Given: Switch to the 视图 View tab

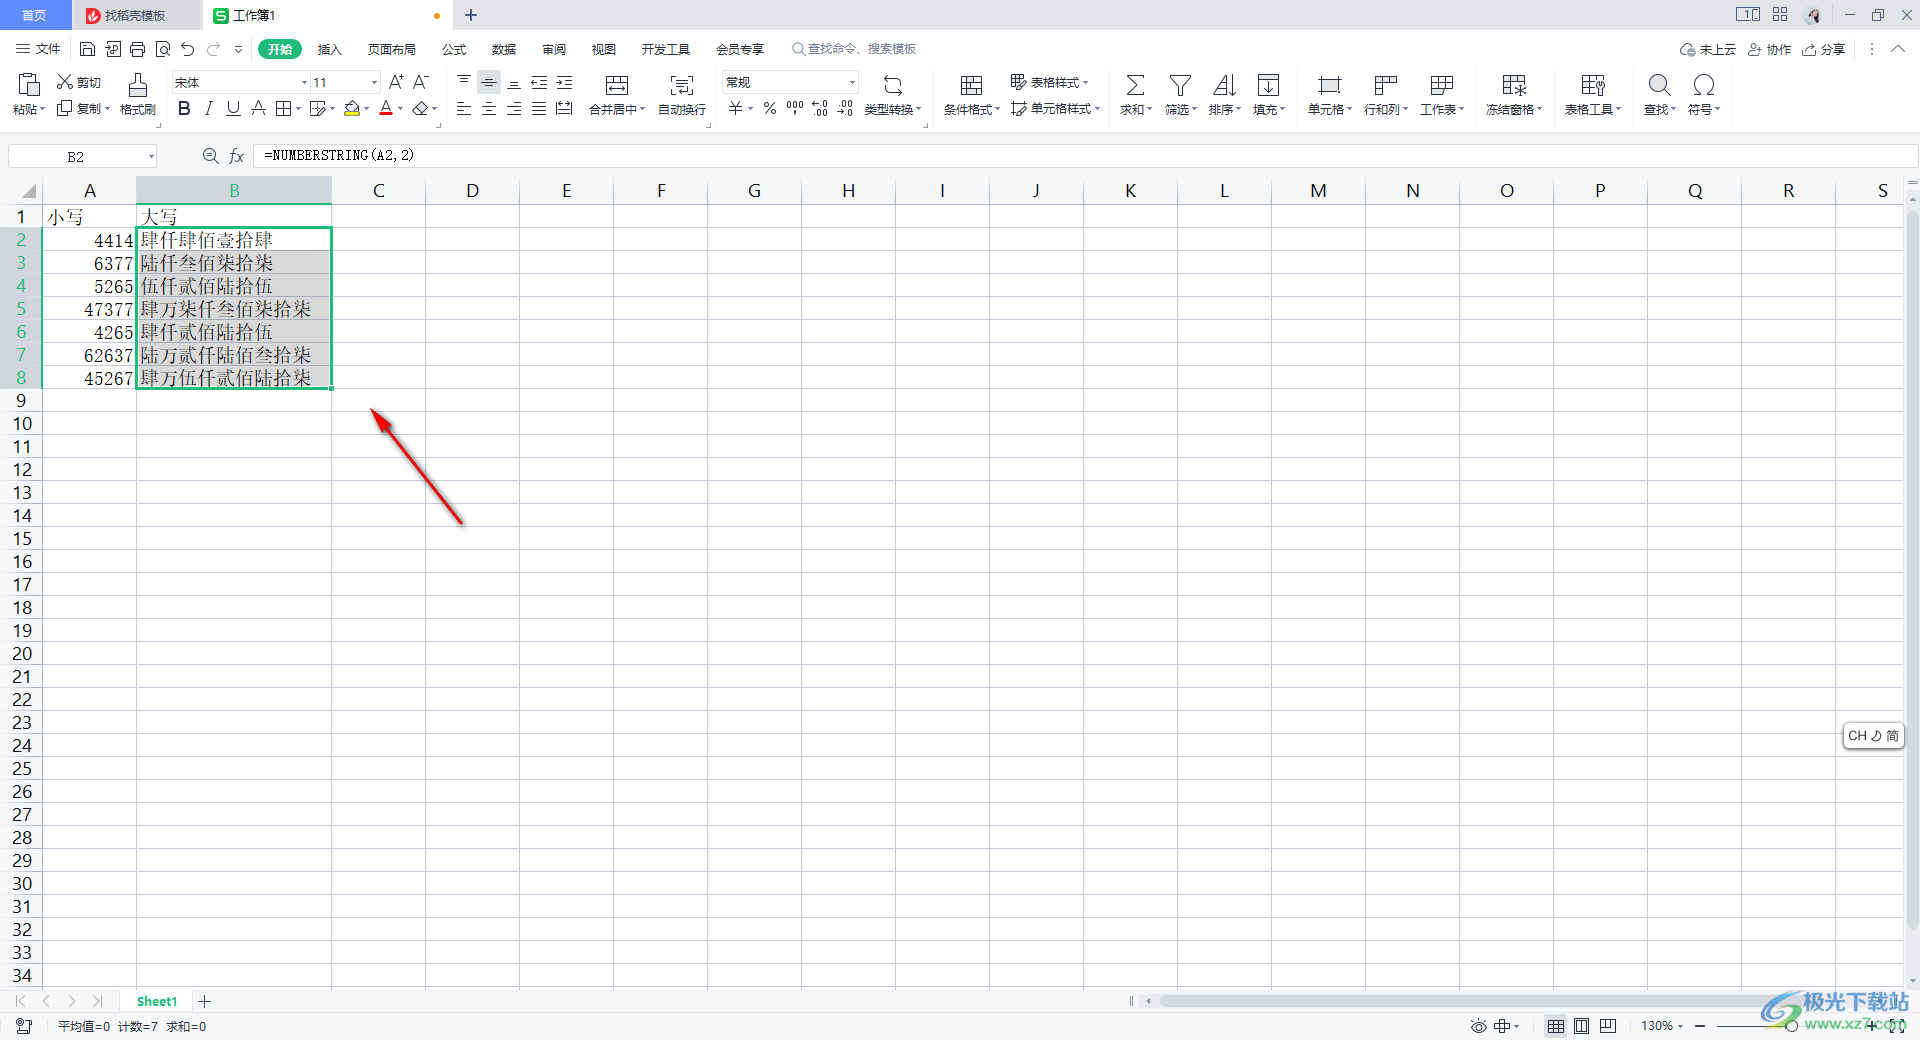Looking at the screenshot, I should tap(604, 49).
